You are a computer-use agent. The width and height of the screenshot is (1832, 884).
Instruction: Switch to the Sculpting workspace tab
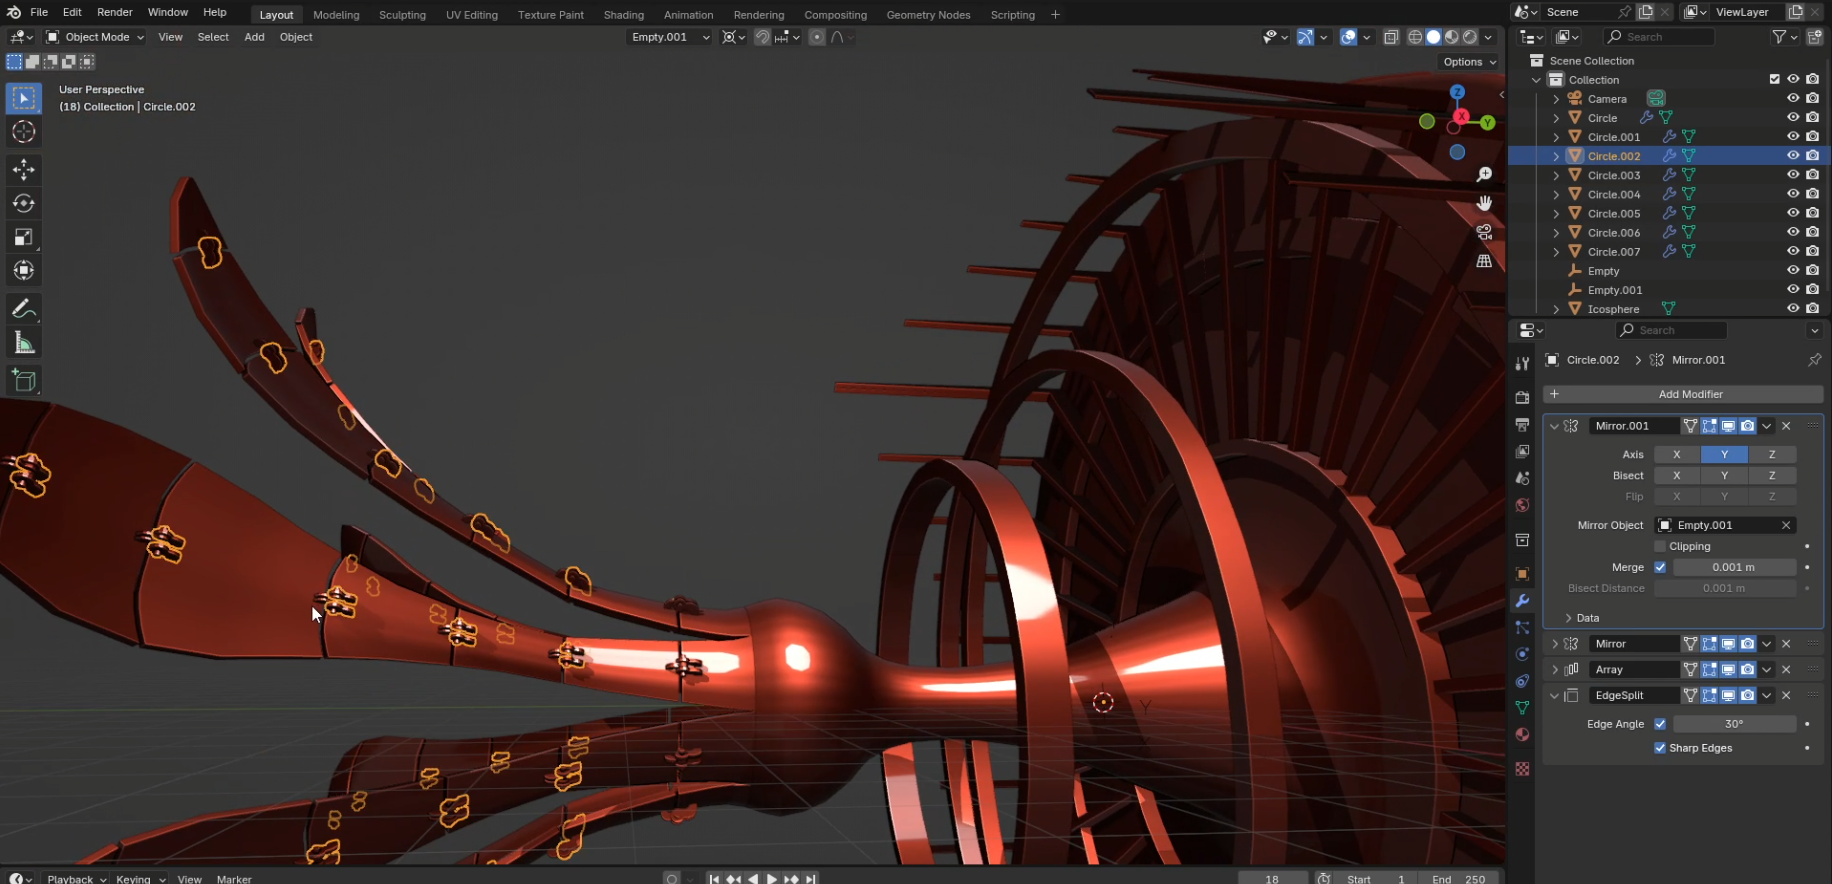click(402, 15)
